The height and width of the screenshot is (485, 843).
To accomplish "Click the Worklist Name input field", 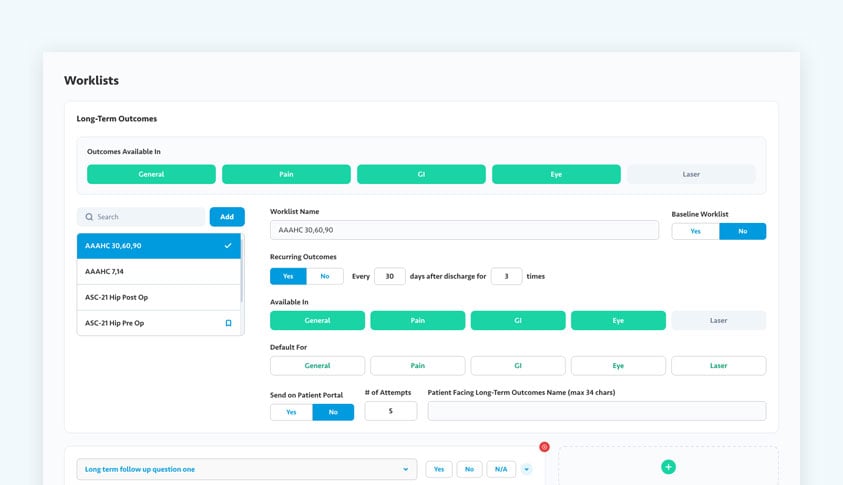I will coord(464,230).
